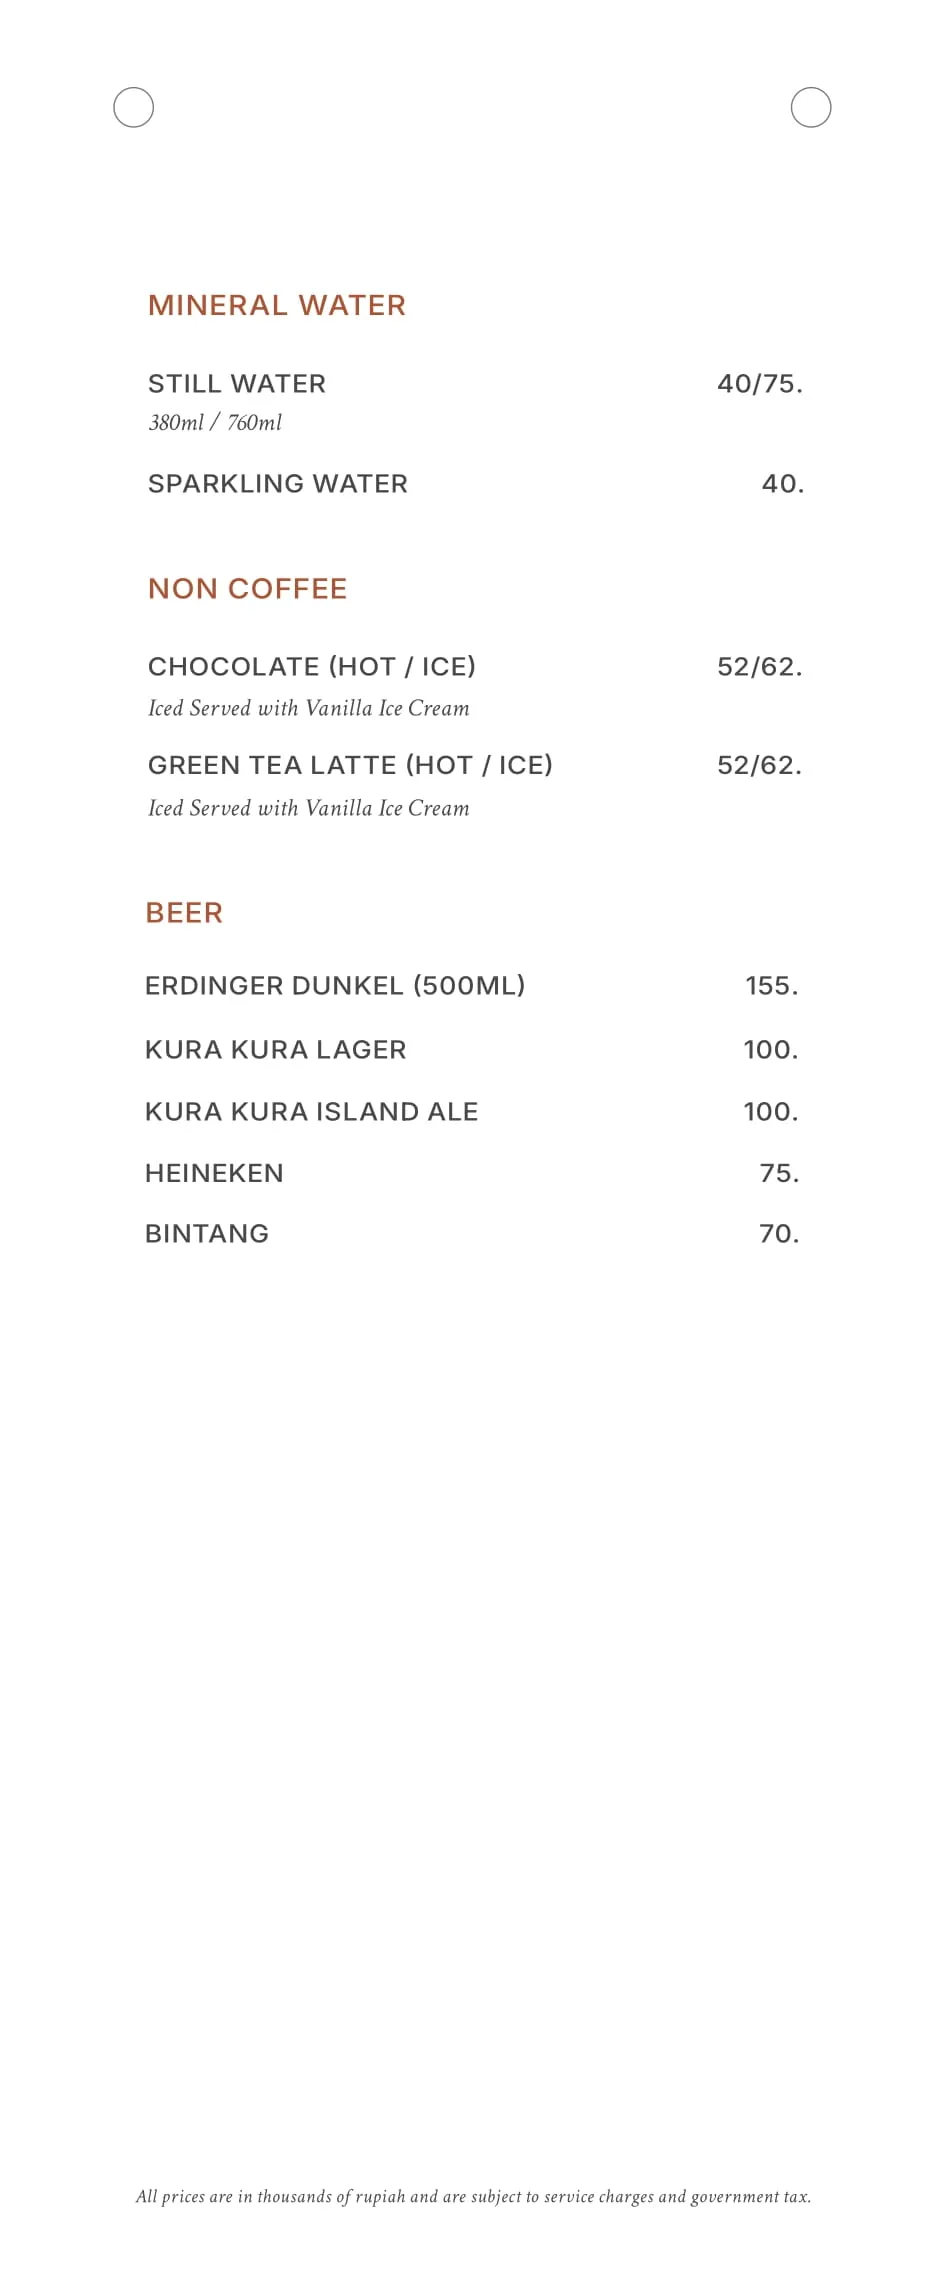Click the rupiah prices footer note
Image resolution: width=945 pixels, height=2284 pixels.
click(x=473, y=2197)
